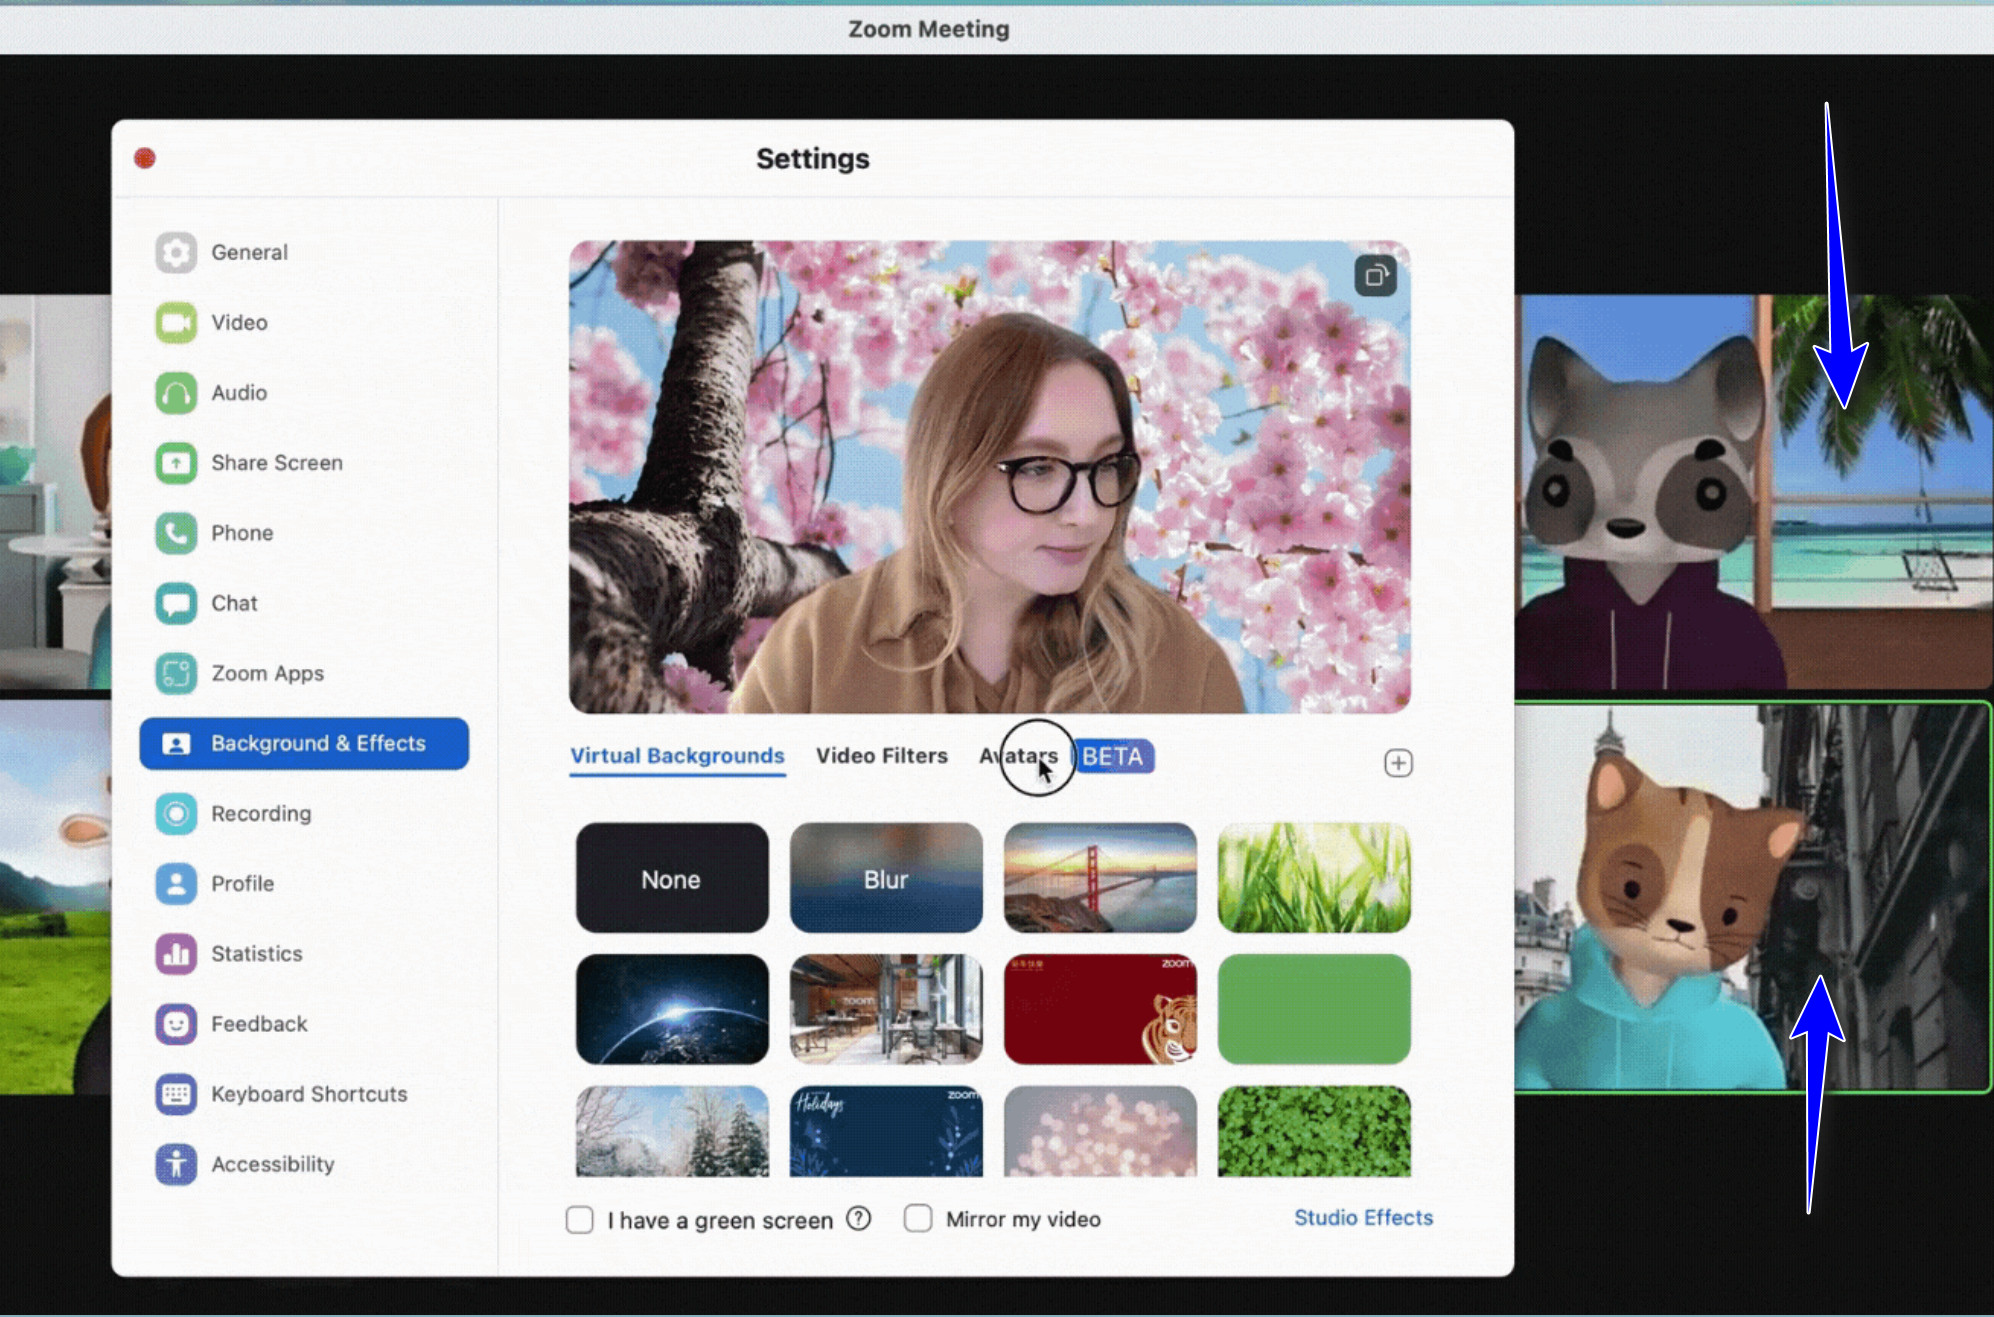Open Share Screen settings icon
This screenshot has width=1994, height=1317.
pyautogui.click(x=176, y=463)
